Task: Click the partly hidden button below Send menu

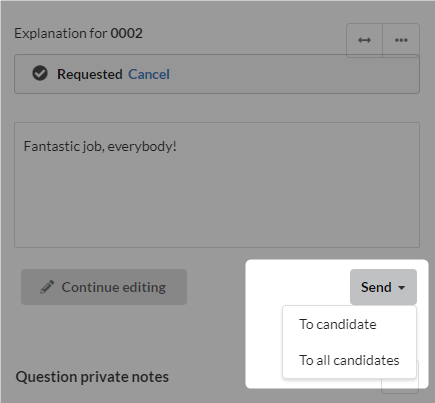Action: pos(400,385)
